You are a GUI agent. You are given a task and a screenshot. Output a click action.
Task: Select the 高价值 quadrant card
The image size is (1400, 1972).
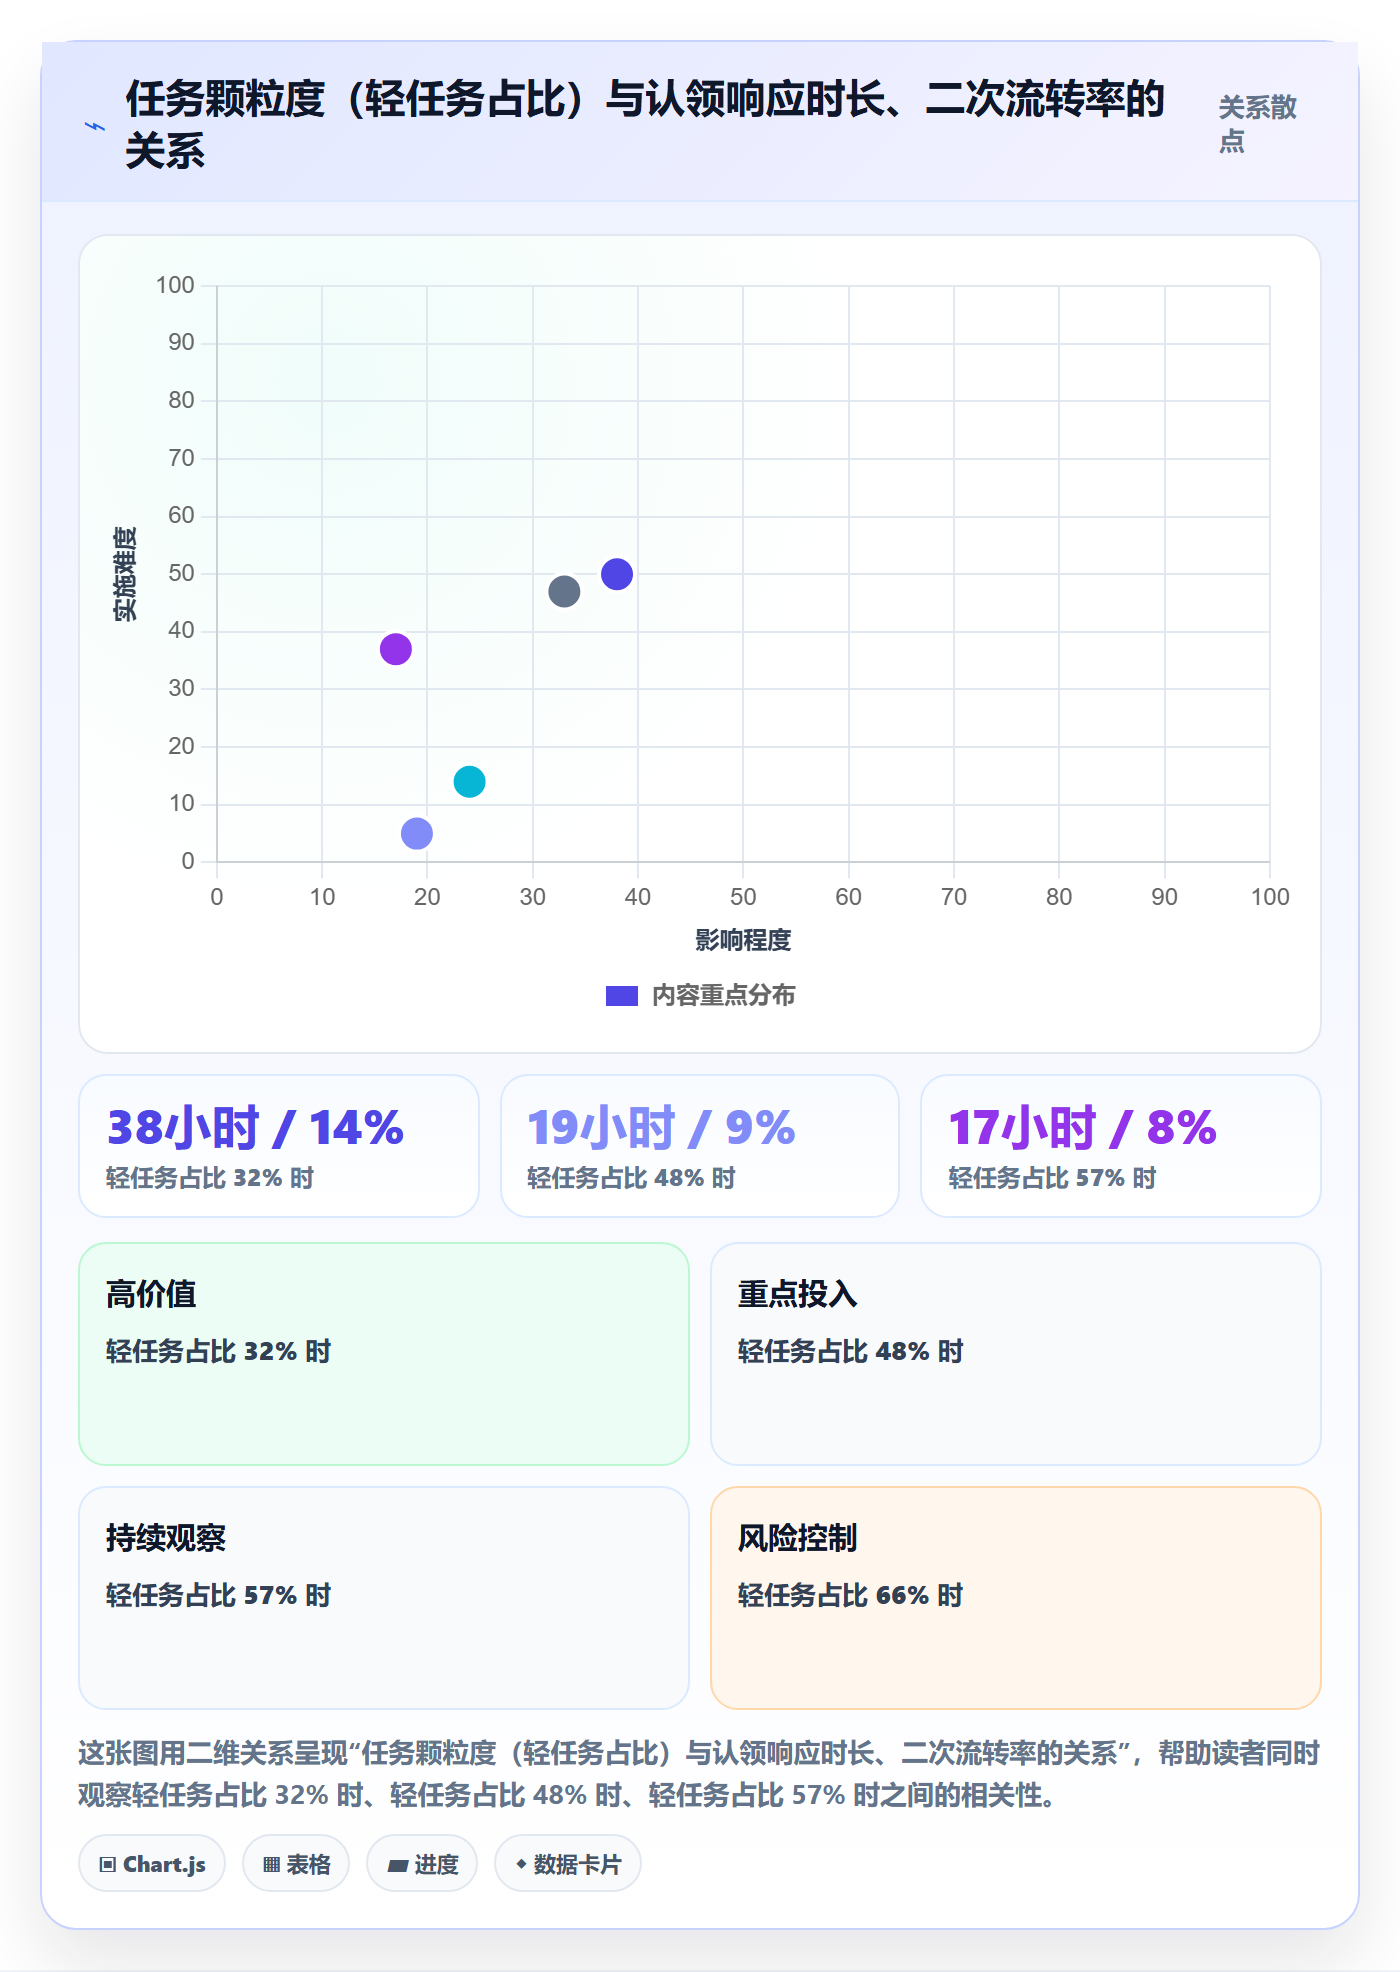point(384,1354)
